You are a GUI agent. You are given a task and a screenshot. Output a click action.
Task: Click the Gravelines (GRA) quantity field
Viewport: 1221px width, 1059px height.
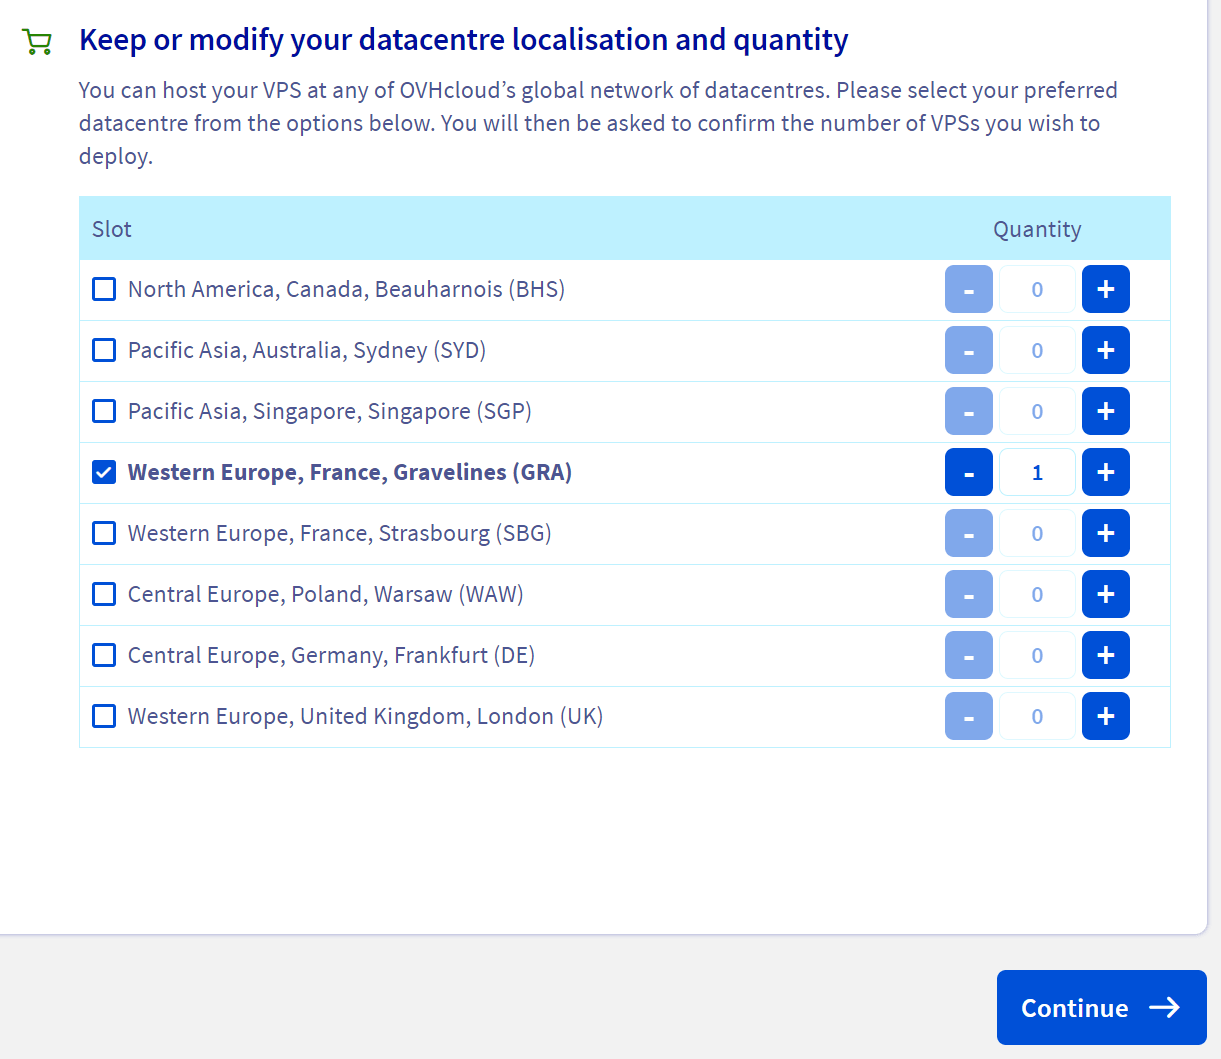1037,472
